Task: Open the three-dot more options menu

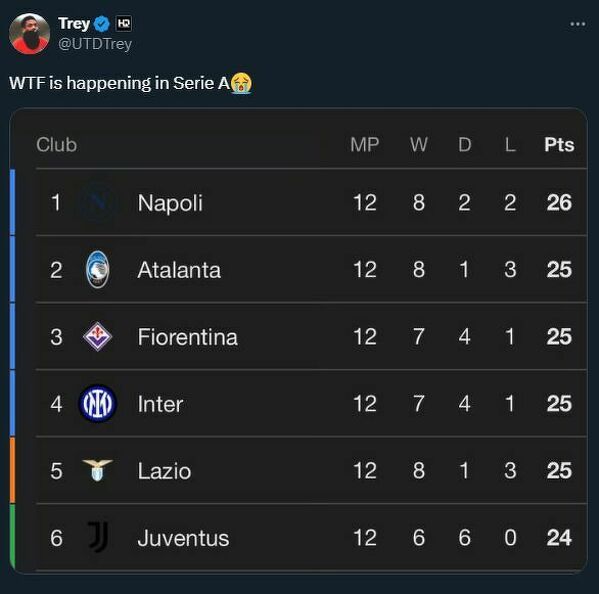Action: tap(578, 24)
